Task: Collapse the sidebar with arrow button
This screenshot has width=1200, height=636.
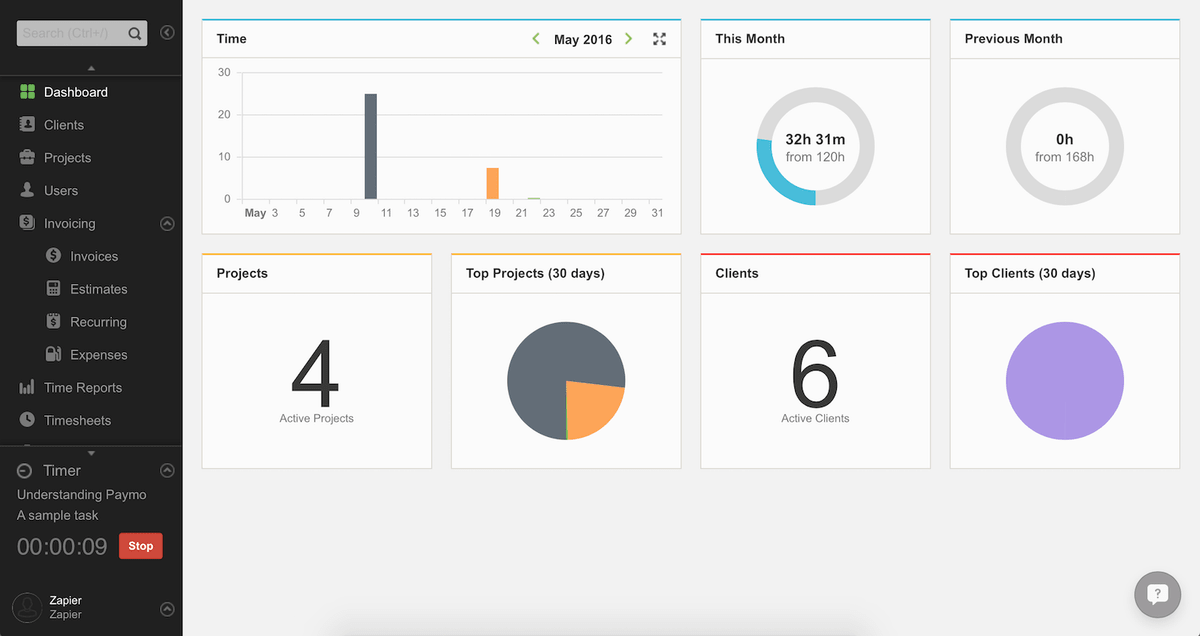Action: coord(167,33)
